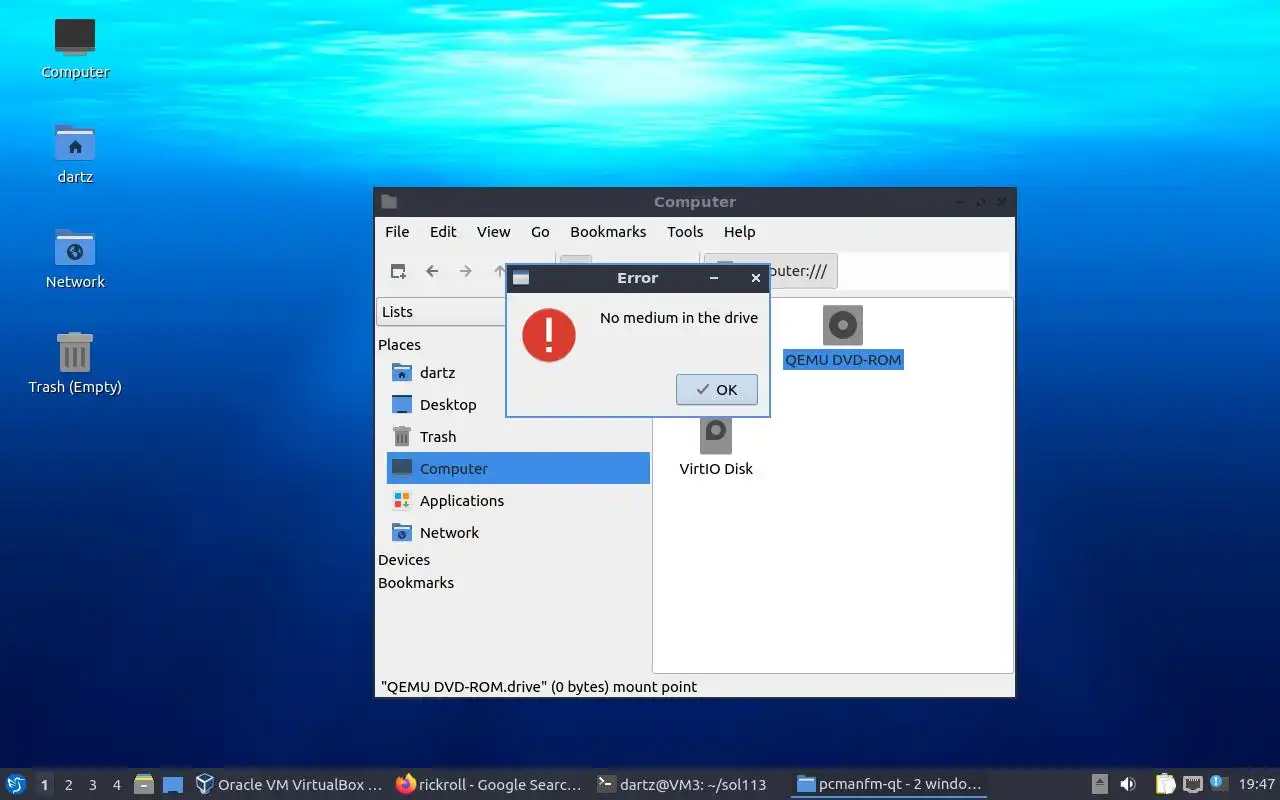Click the Computer window title bar folder icon
This screenshot has width=1280, height=800.
[389, 201]
